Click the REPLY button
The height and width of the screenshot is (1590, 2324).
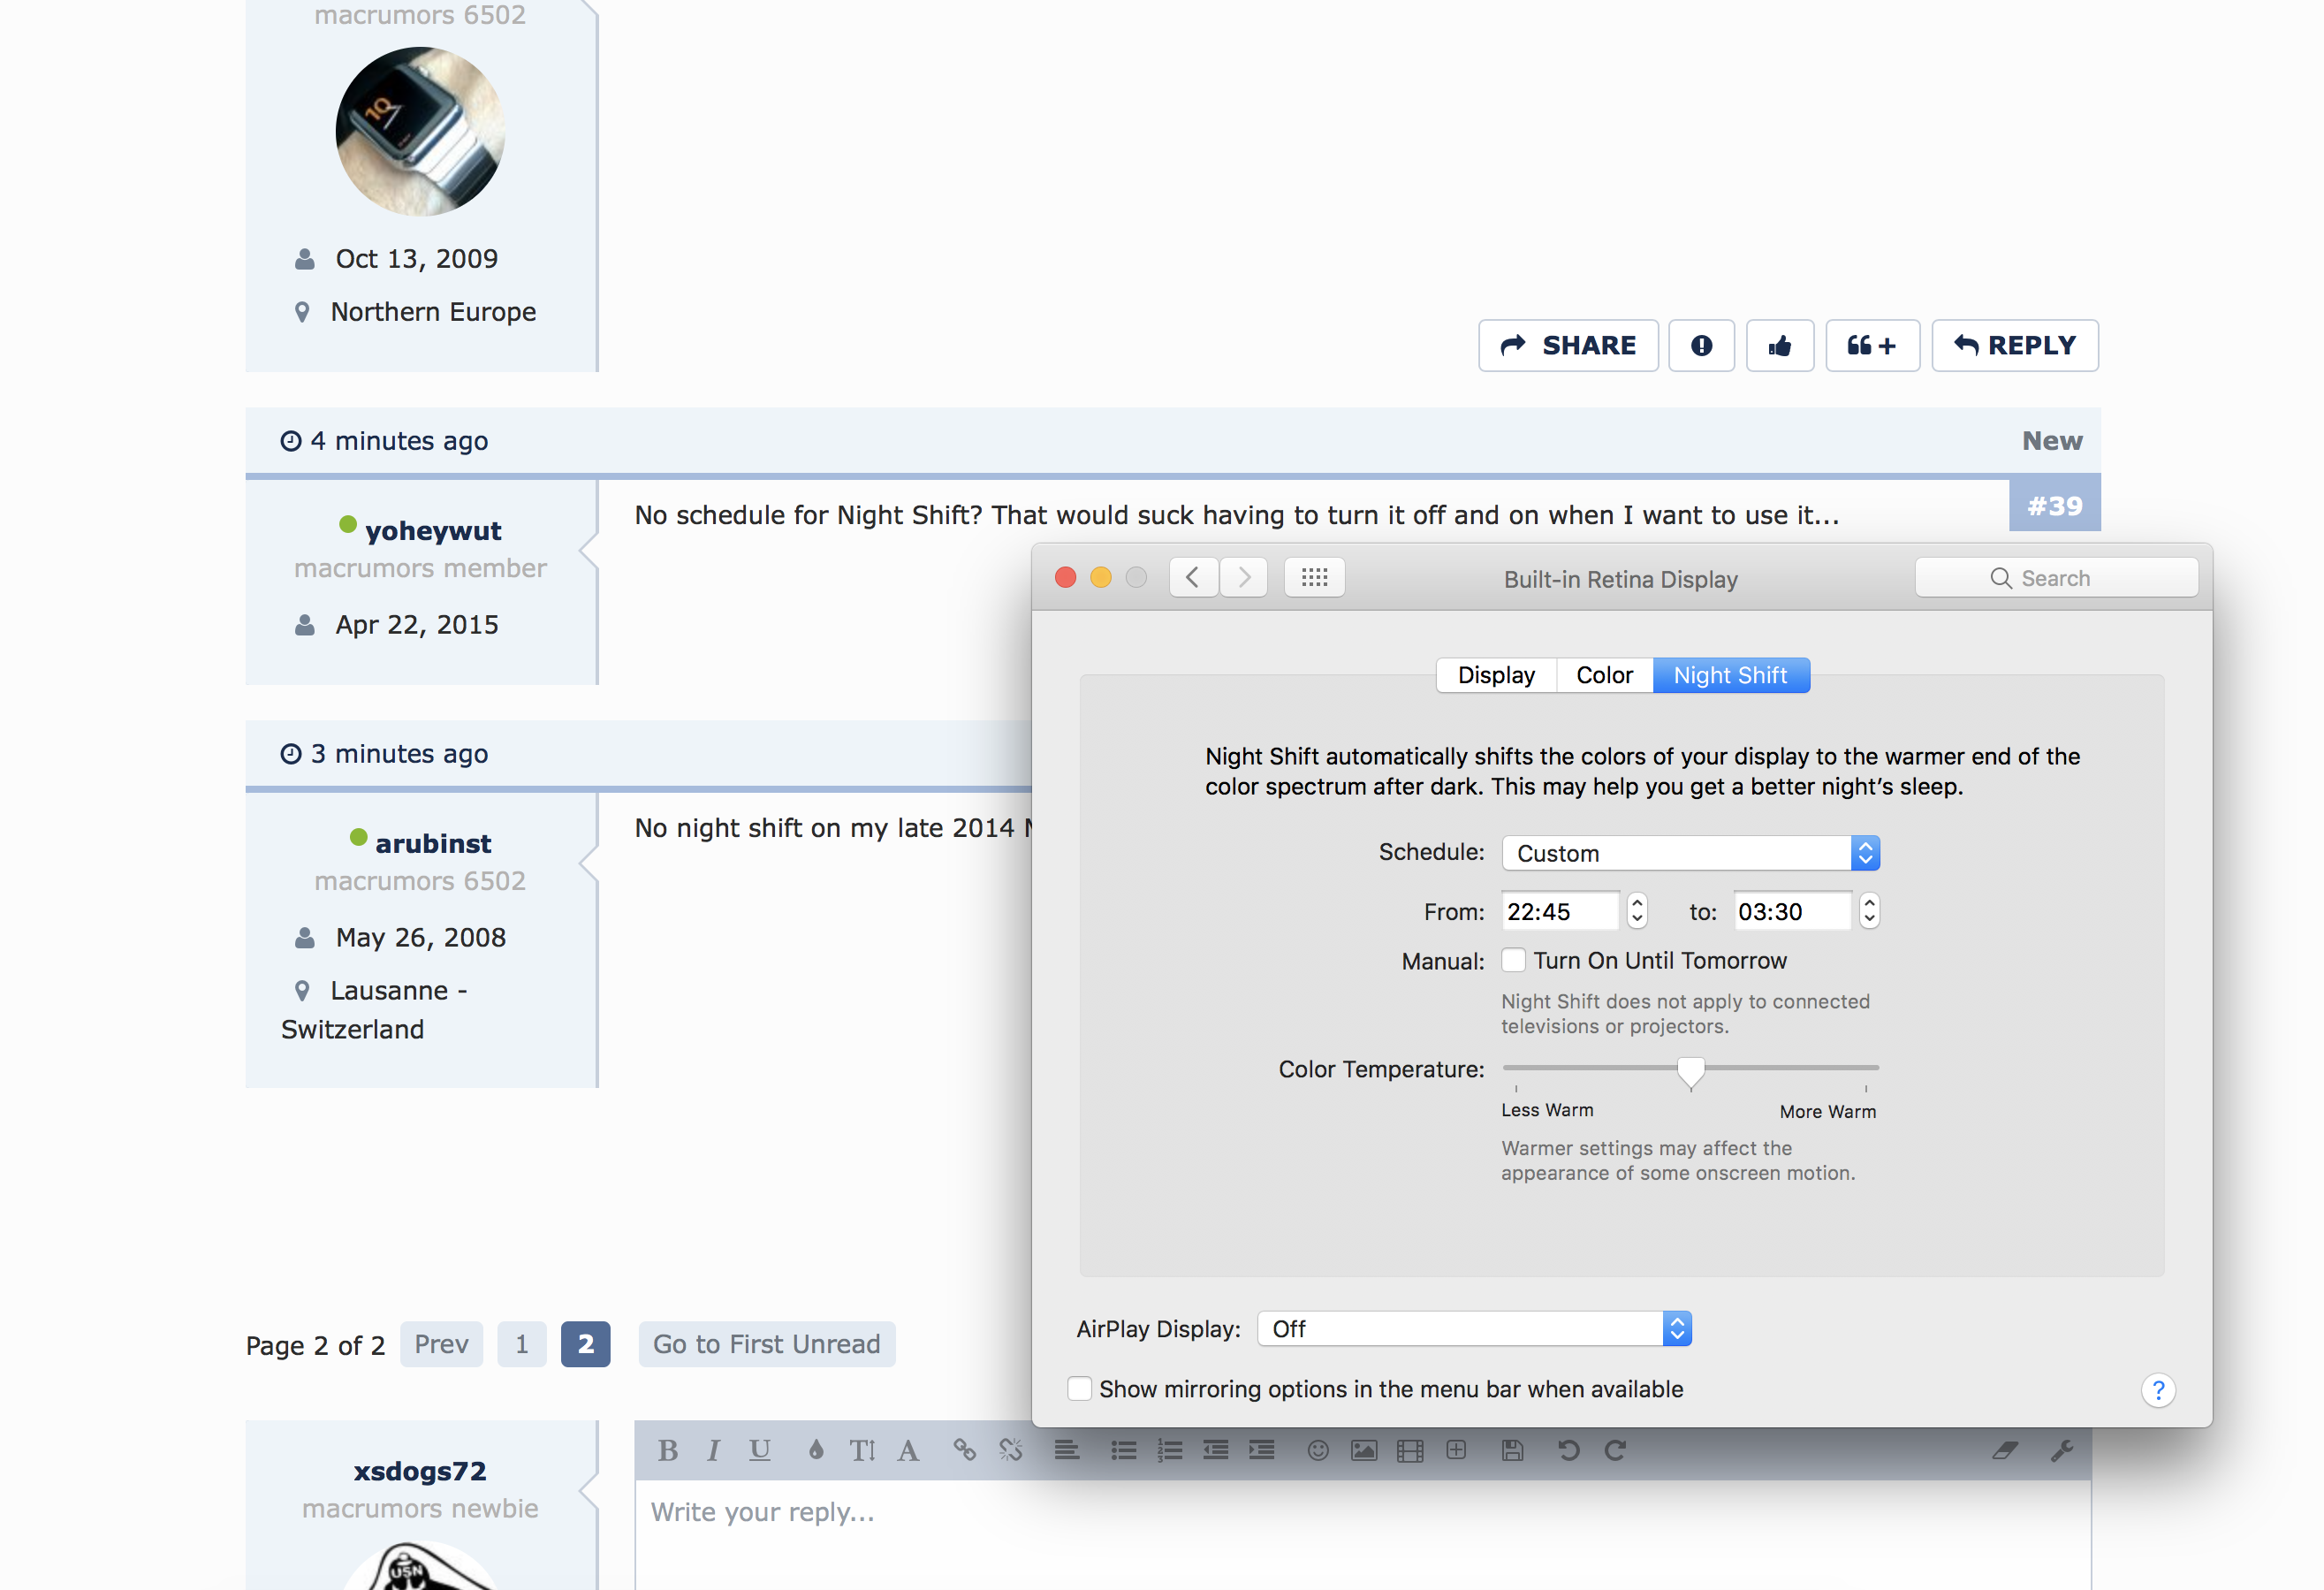coord(2015,345)
